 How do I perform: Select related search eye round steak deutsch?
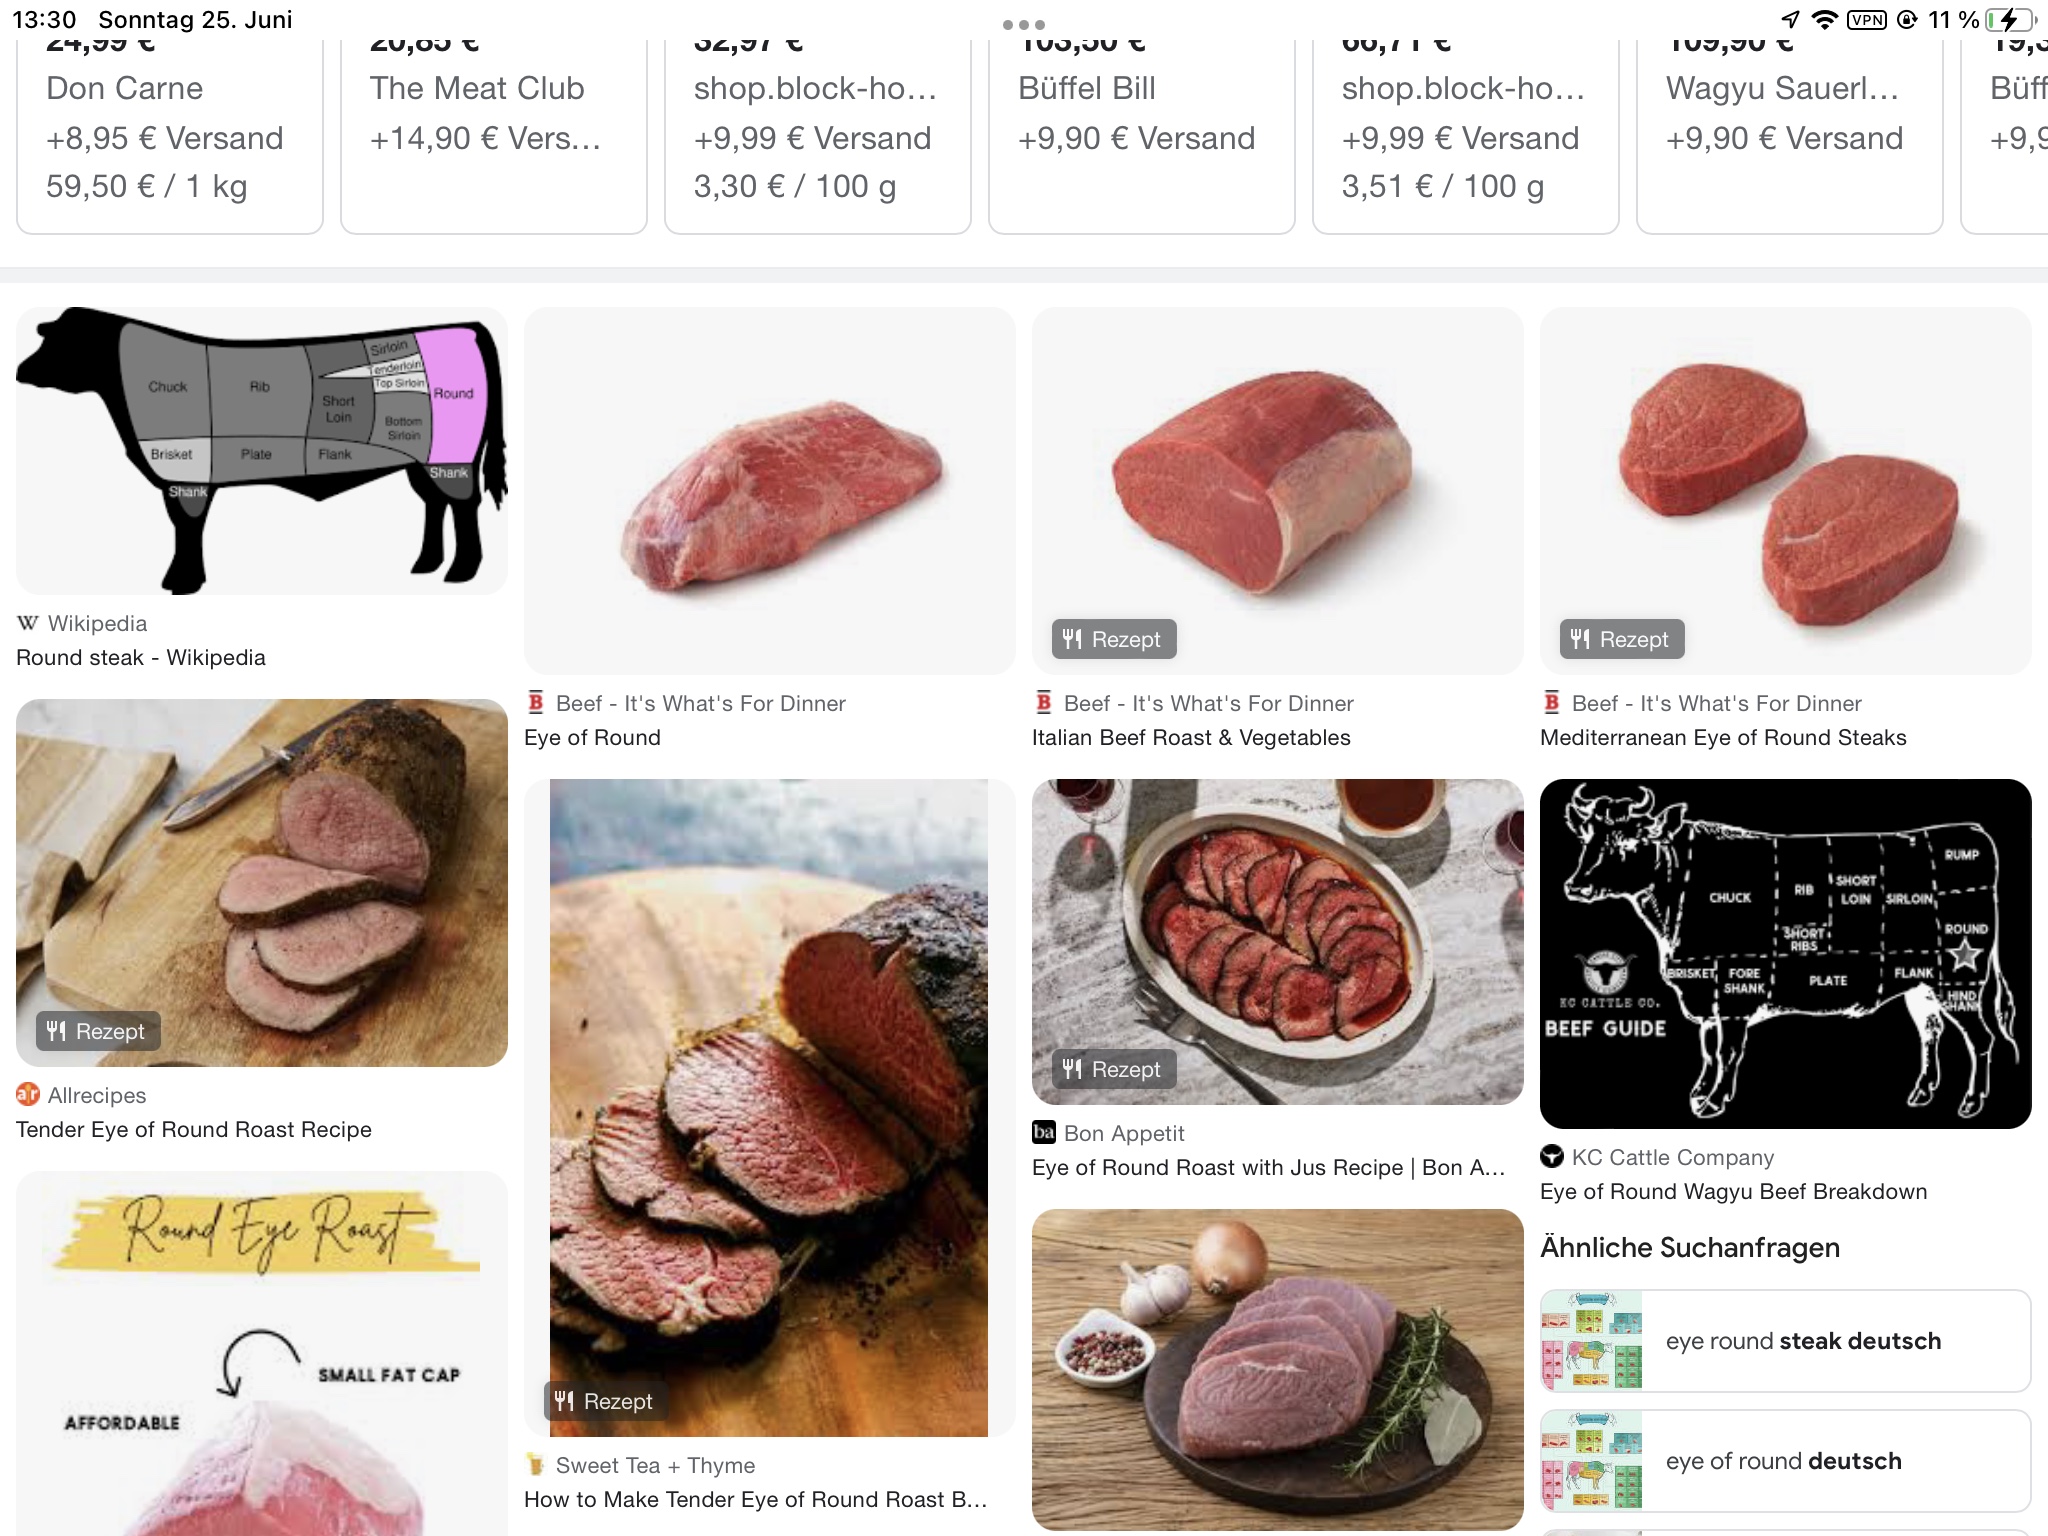[x=1785, y=1341]
